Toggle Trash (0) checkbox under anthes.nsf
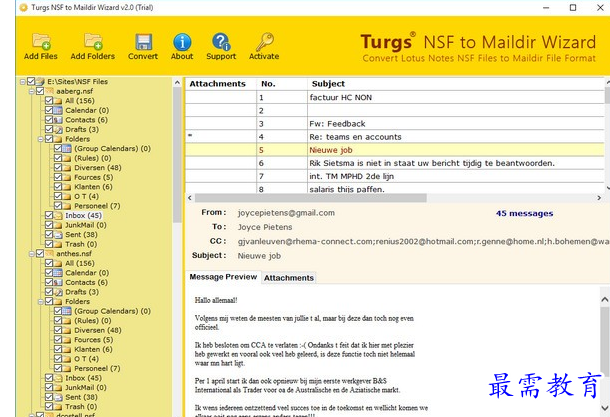The width and height of the screenshot is (610, 417). pyautogui.click(x=49, y=406)
